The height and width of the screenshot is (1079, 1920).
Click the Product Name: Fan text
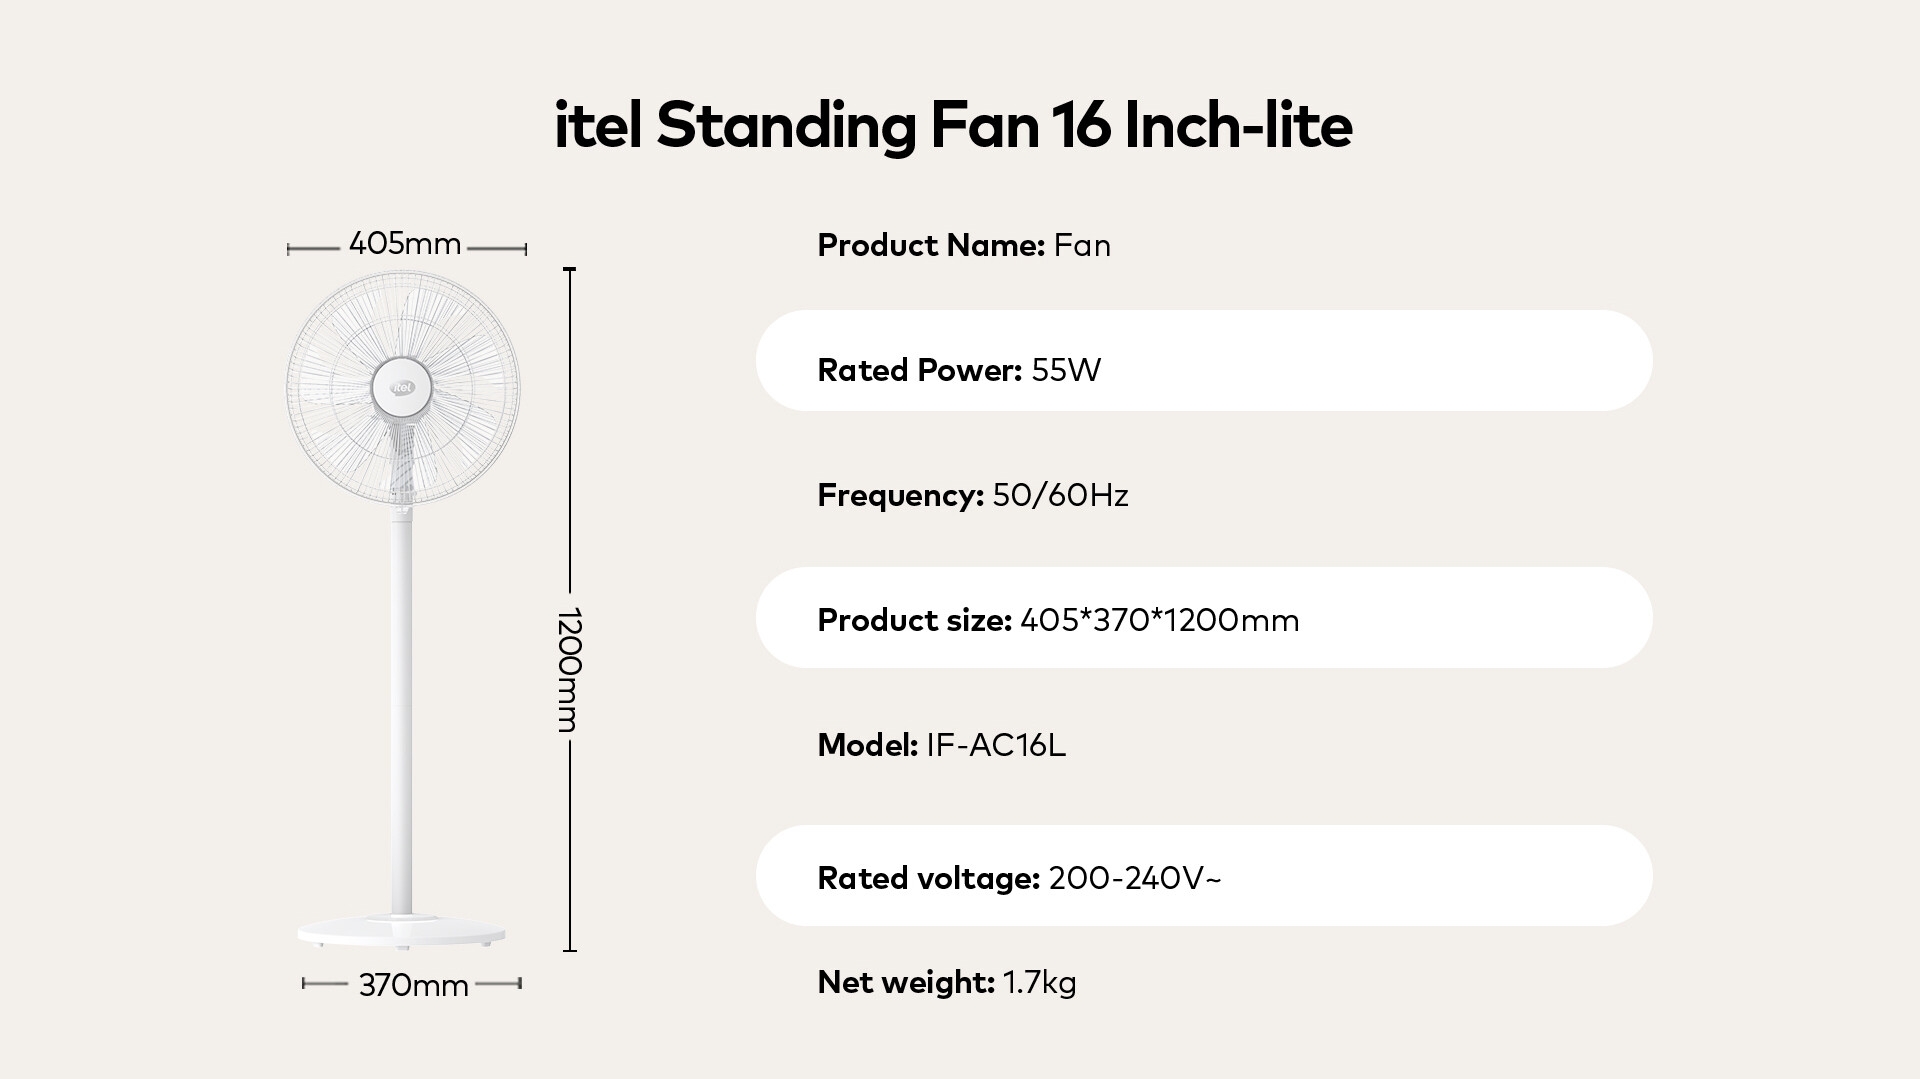point(964,245)
